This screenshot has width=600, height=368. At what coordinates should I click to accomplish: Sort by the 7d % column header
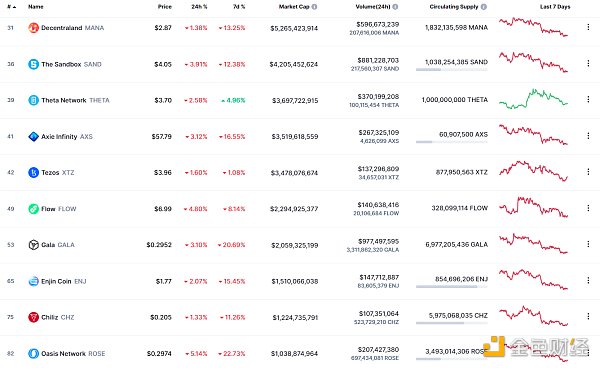[239, 7]
